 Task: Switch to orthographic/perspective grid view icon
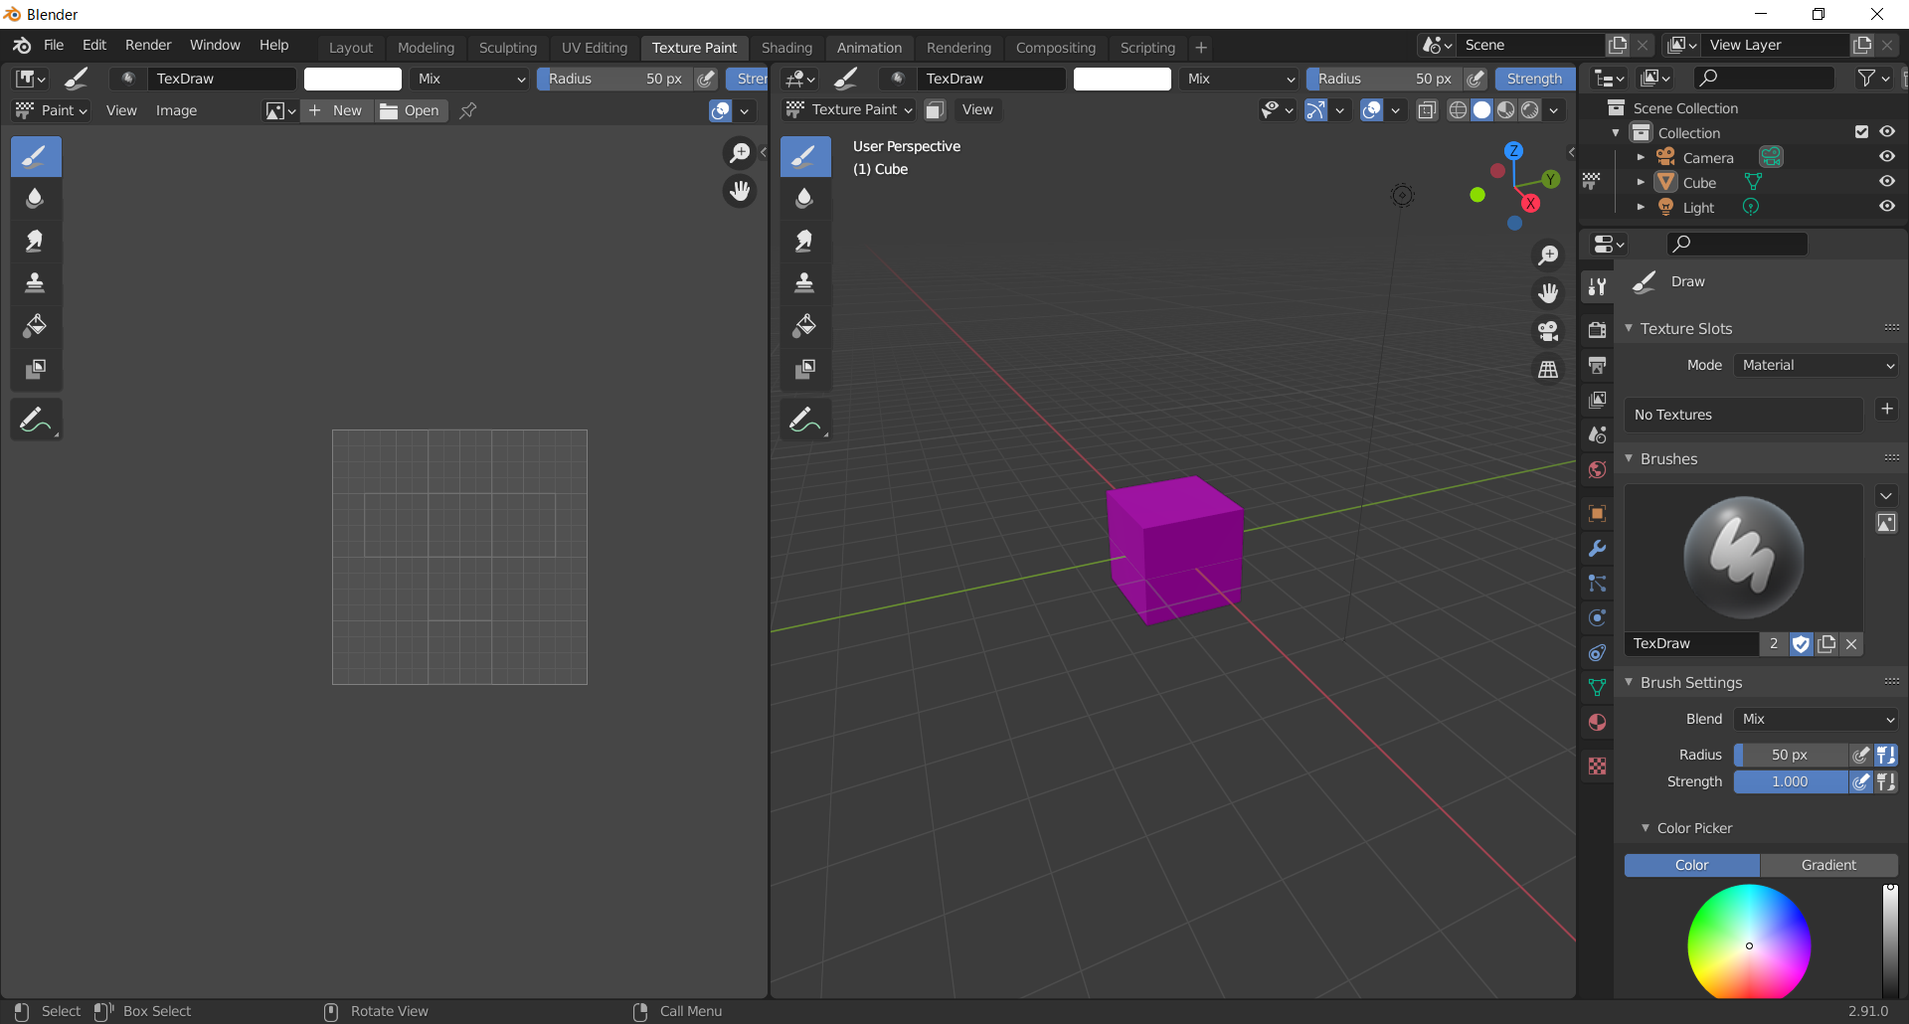1548,369
